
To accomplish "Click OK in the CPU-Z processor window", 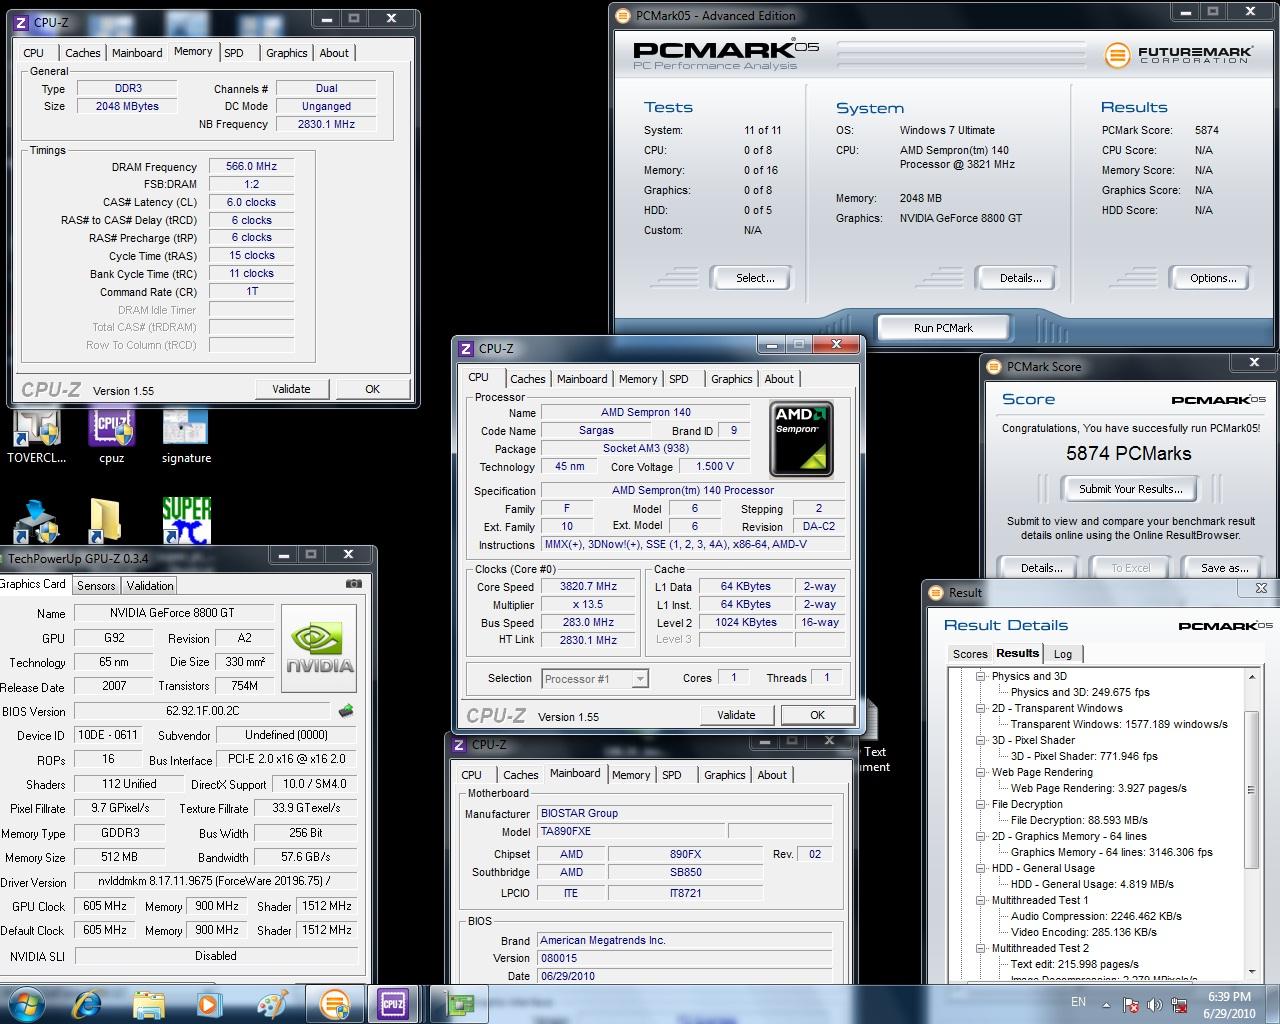I will pos(817,715).
